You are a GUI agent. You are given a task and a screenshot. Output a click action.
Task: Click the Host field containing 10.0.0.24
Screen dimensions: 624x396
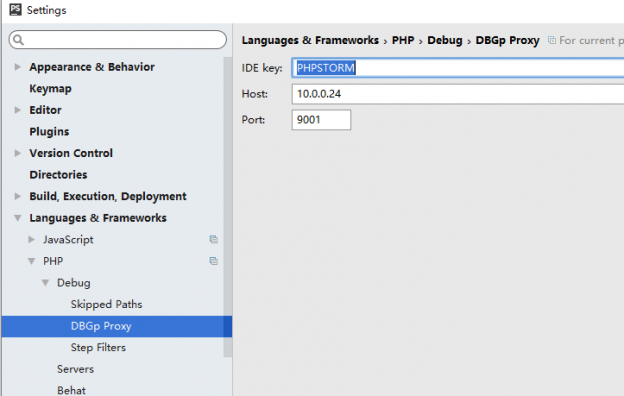click(x=458, y=94)
